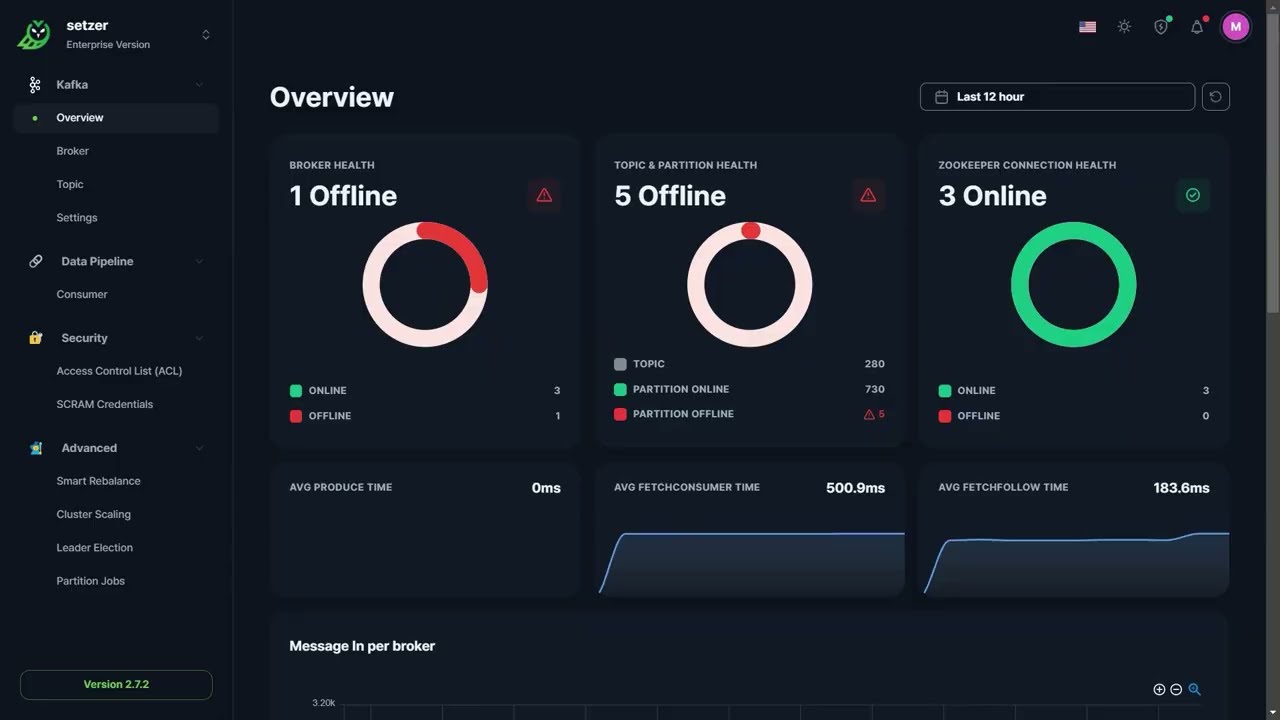
Task: Zoom in on Message In chart
Action: (x=1159, y=690)
